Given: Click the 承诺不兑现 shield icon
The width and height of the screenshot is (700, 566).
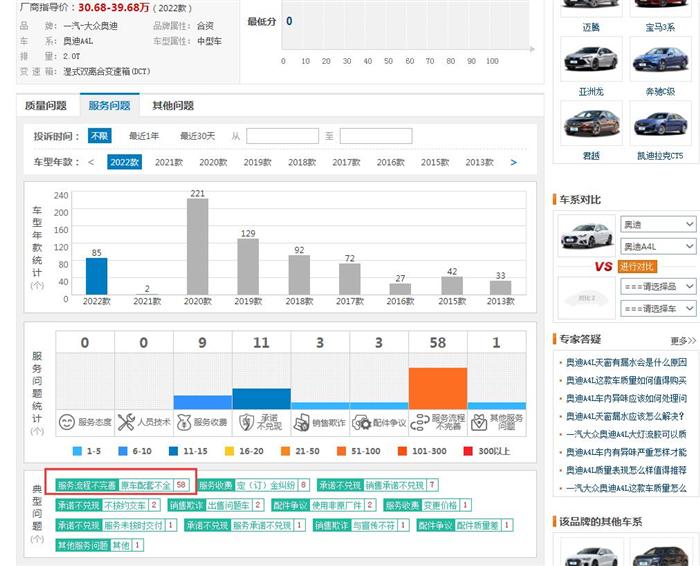Looking at the screenshot, I should pyautogui.click(x=246, y=422).
